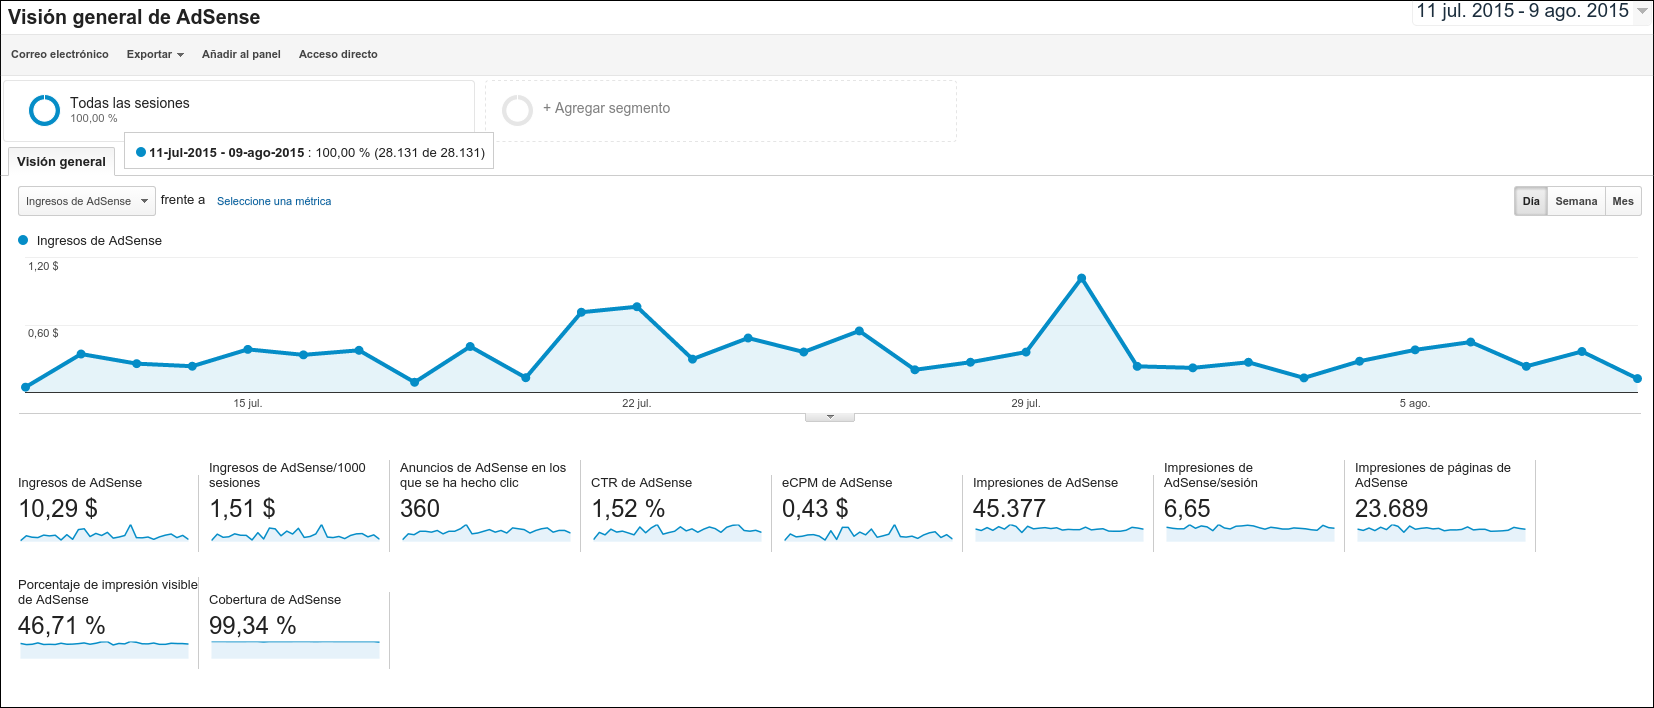This screenshot has height=708, width=1654.
Task: Click the Todas las sesiones donut icon
Action: 45,110
